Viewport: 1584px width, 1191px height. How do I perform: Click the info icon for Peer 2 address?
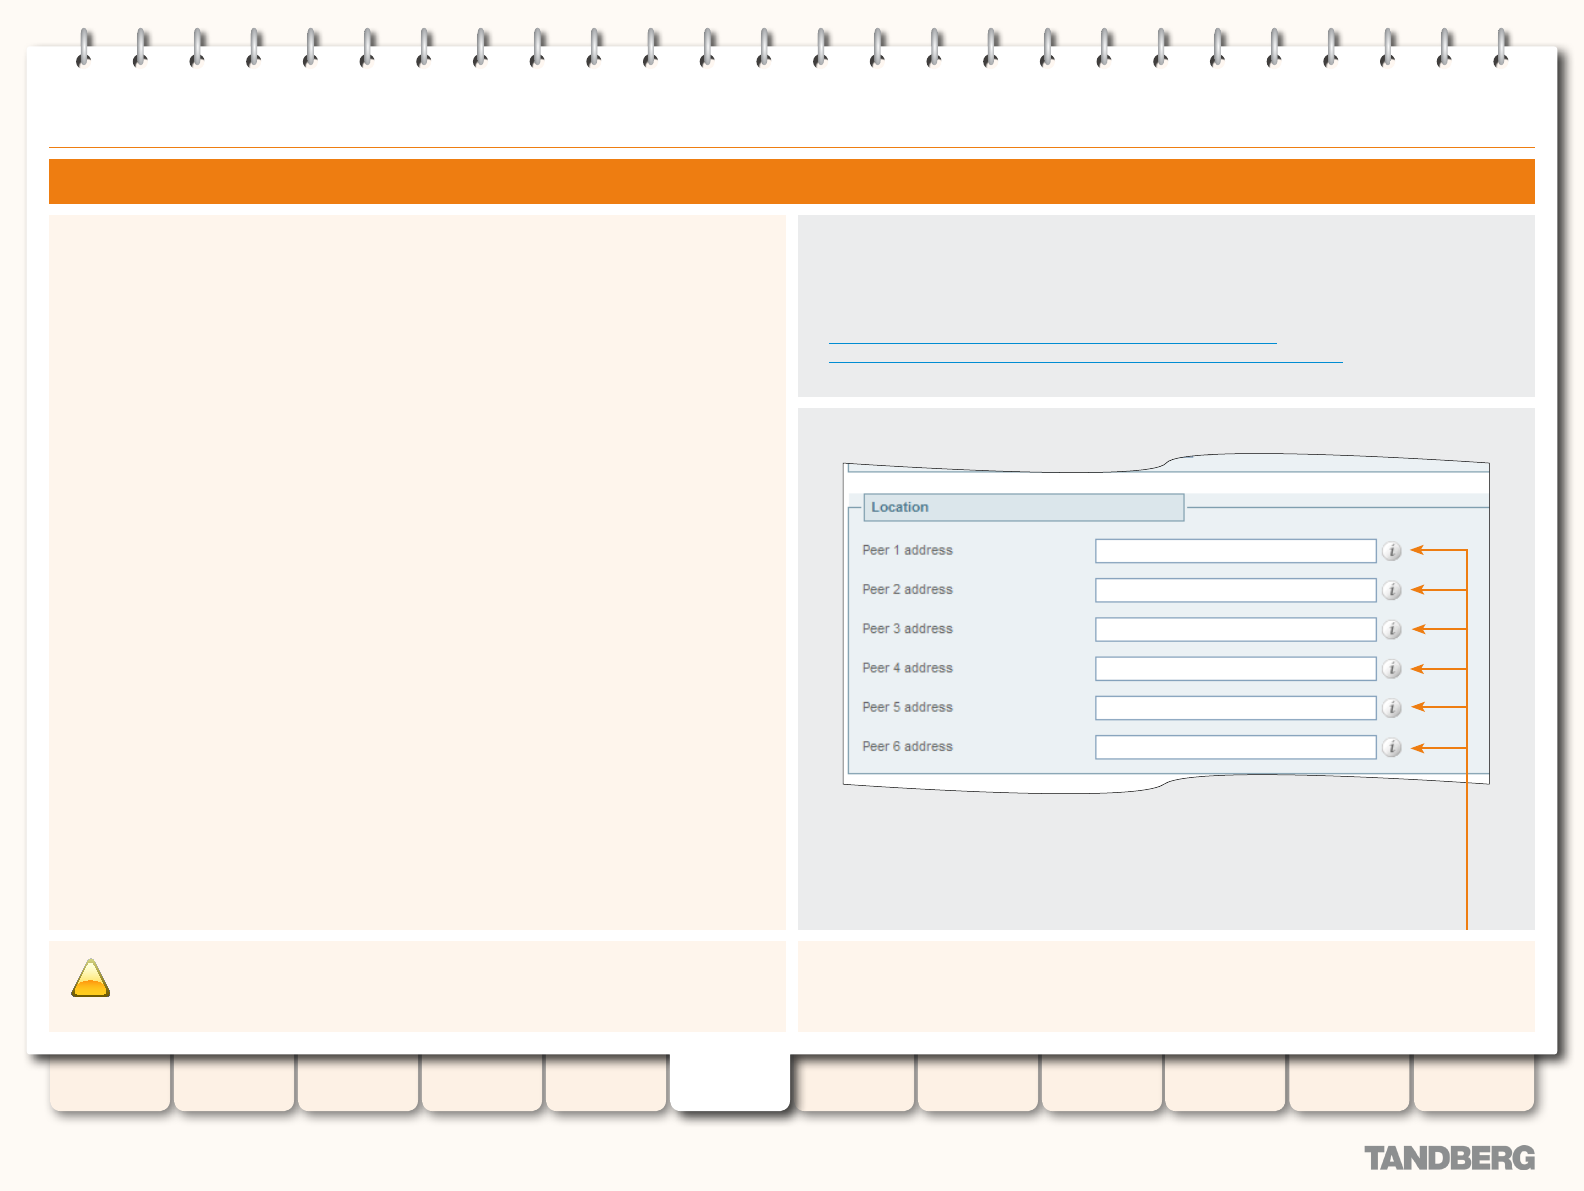pyautogui.click(x=1391, y=590)
